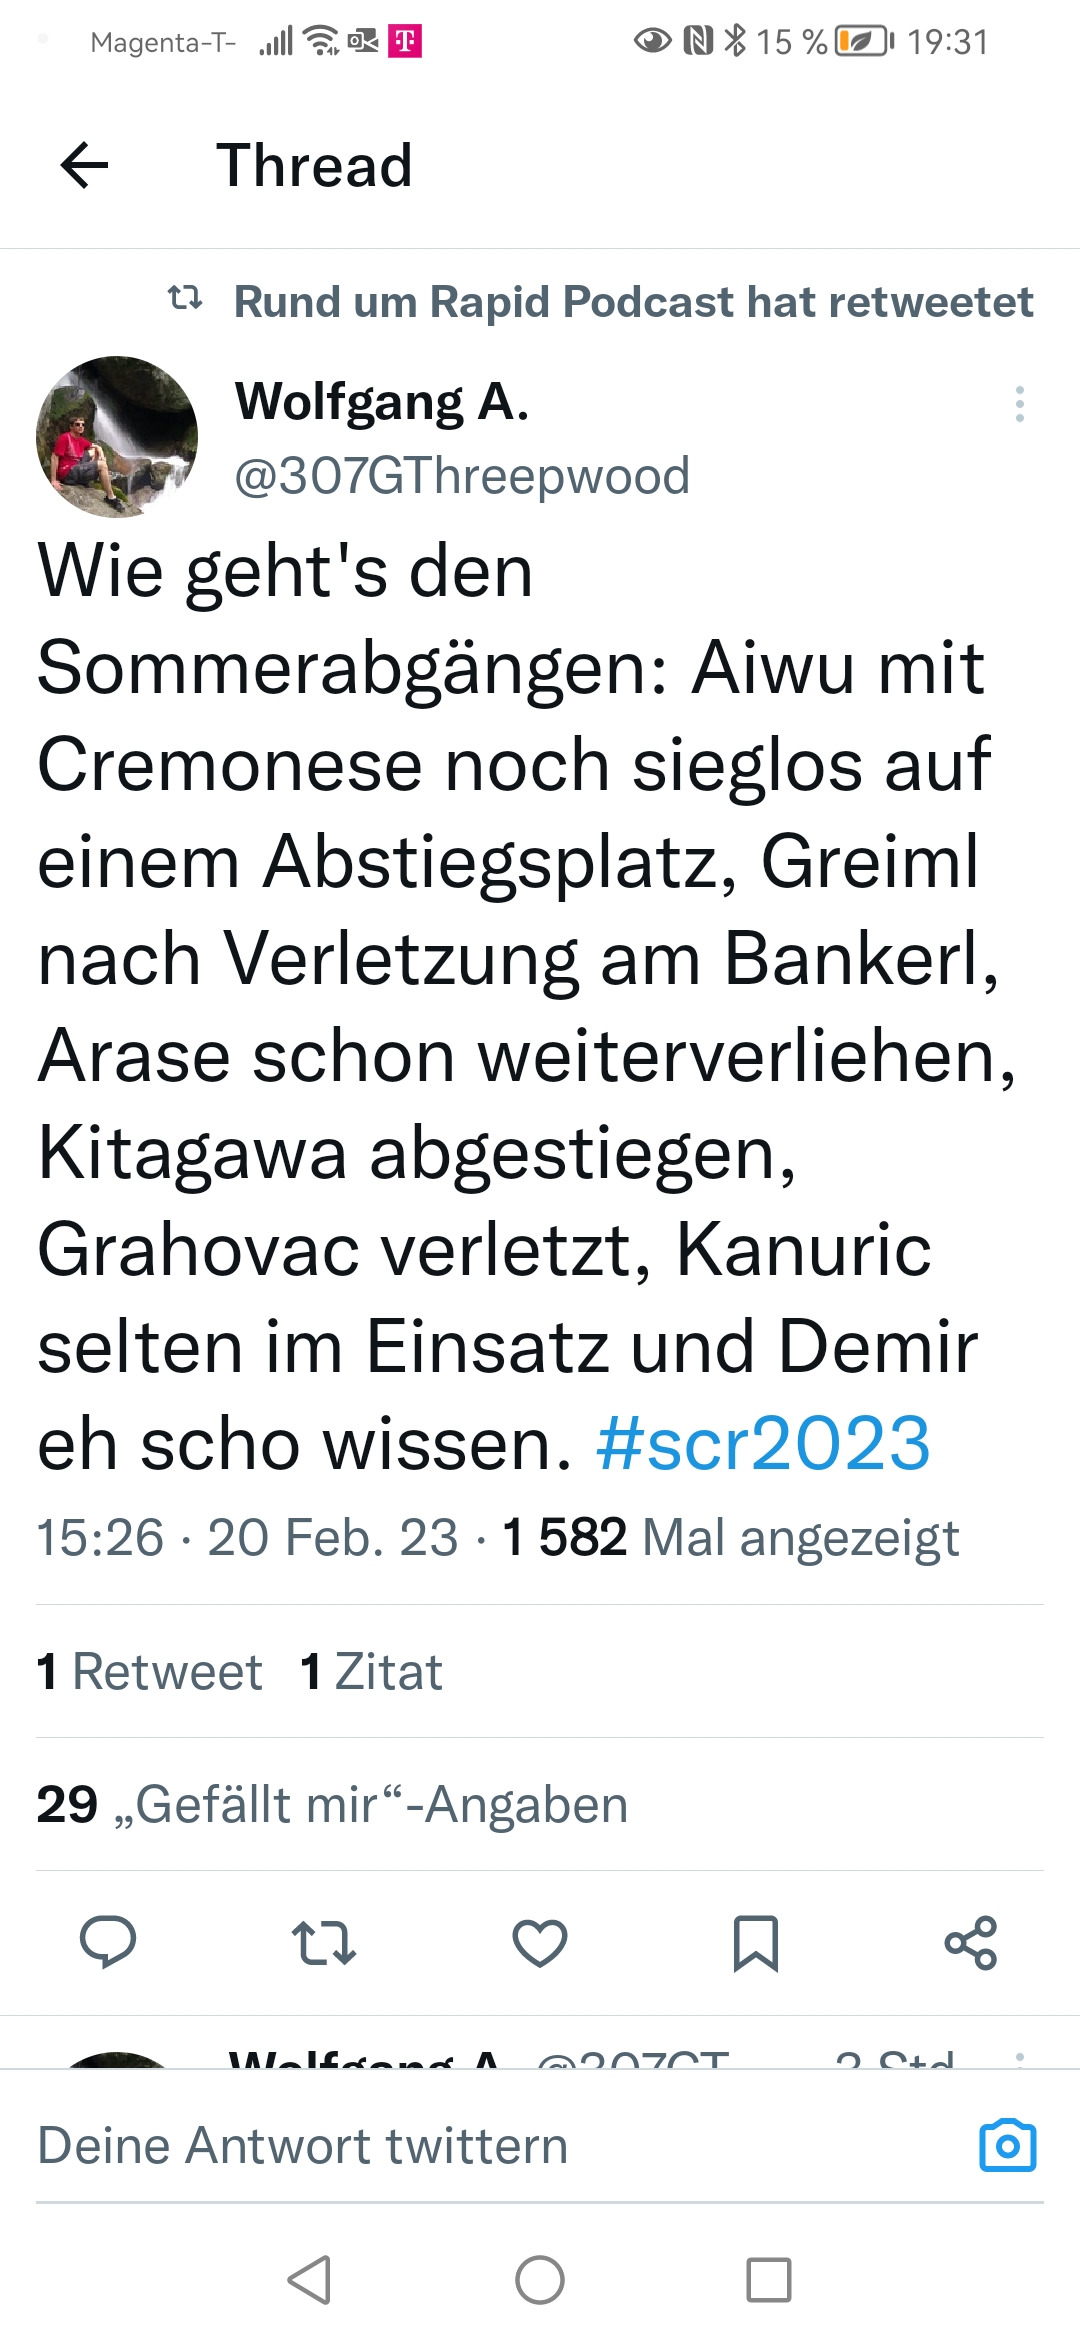
Task: Open recent apps with the square button
Action: [x=769, y=2280]
